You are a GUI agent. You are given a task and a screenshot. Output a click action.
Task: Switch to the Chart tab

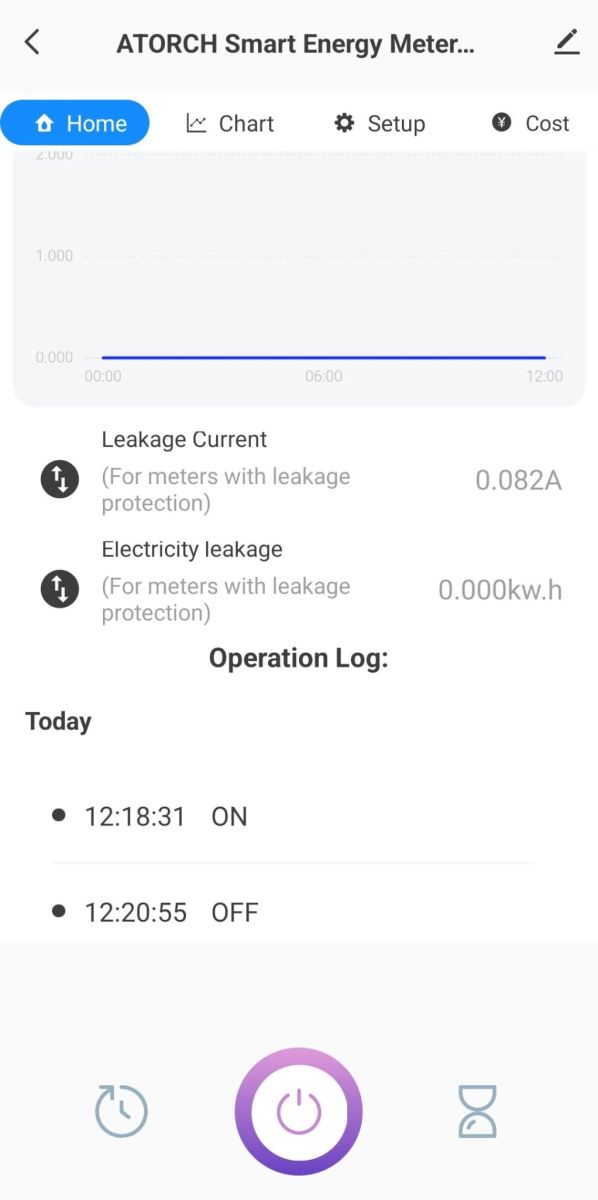pyautogui.click(x=230, y=123)
